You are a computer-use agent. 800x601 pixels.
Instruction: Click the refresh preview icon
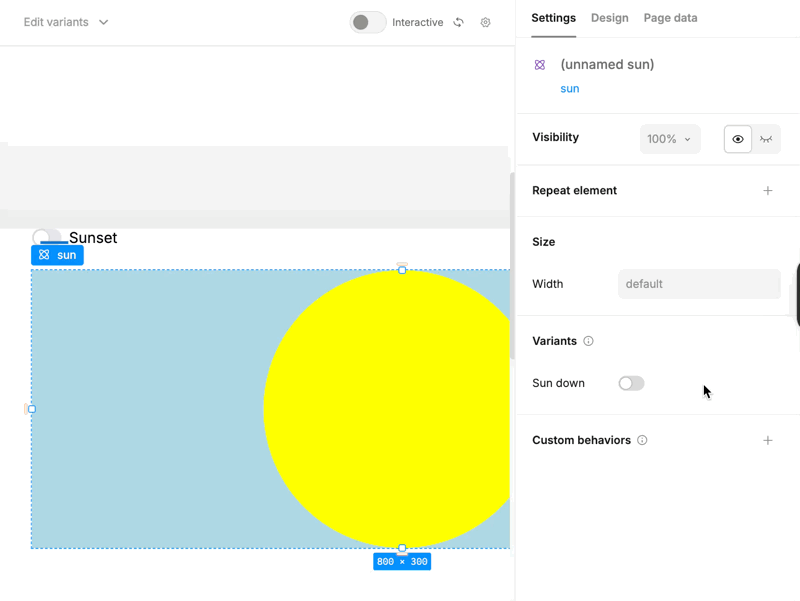(458, 22)
